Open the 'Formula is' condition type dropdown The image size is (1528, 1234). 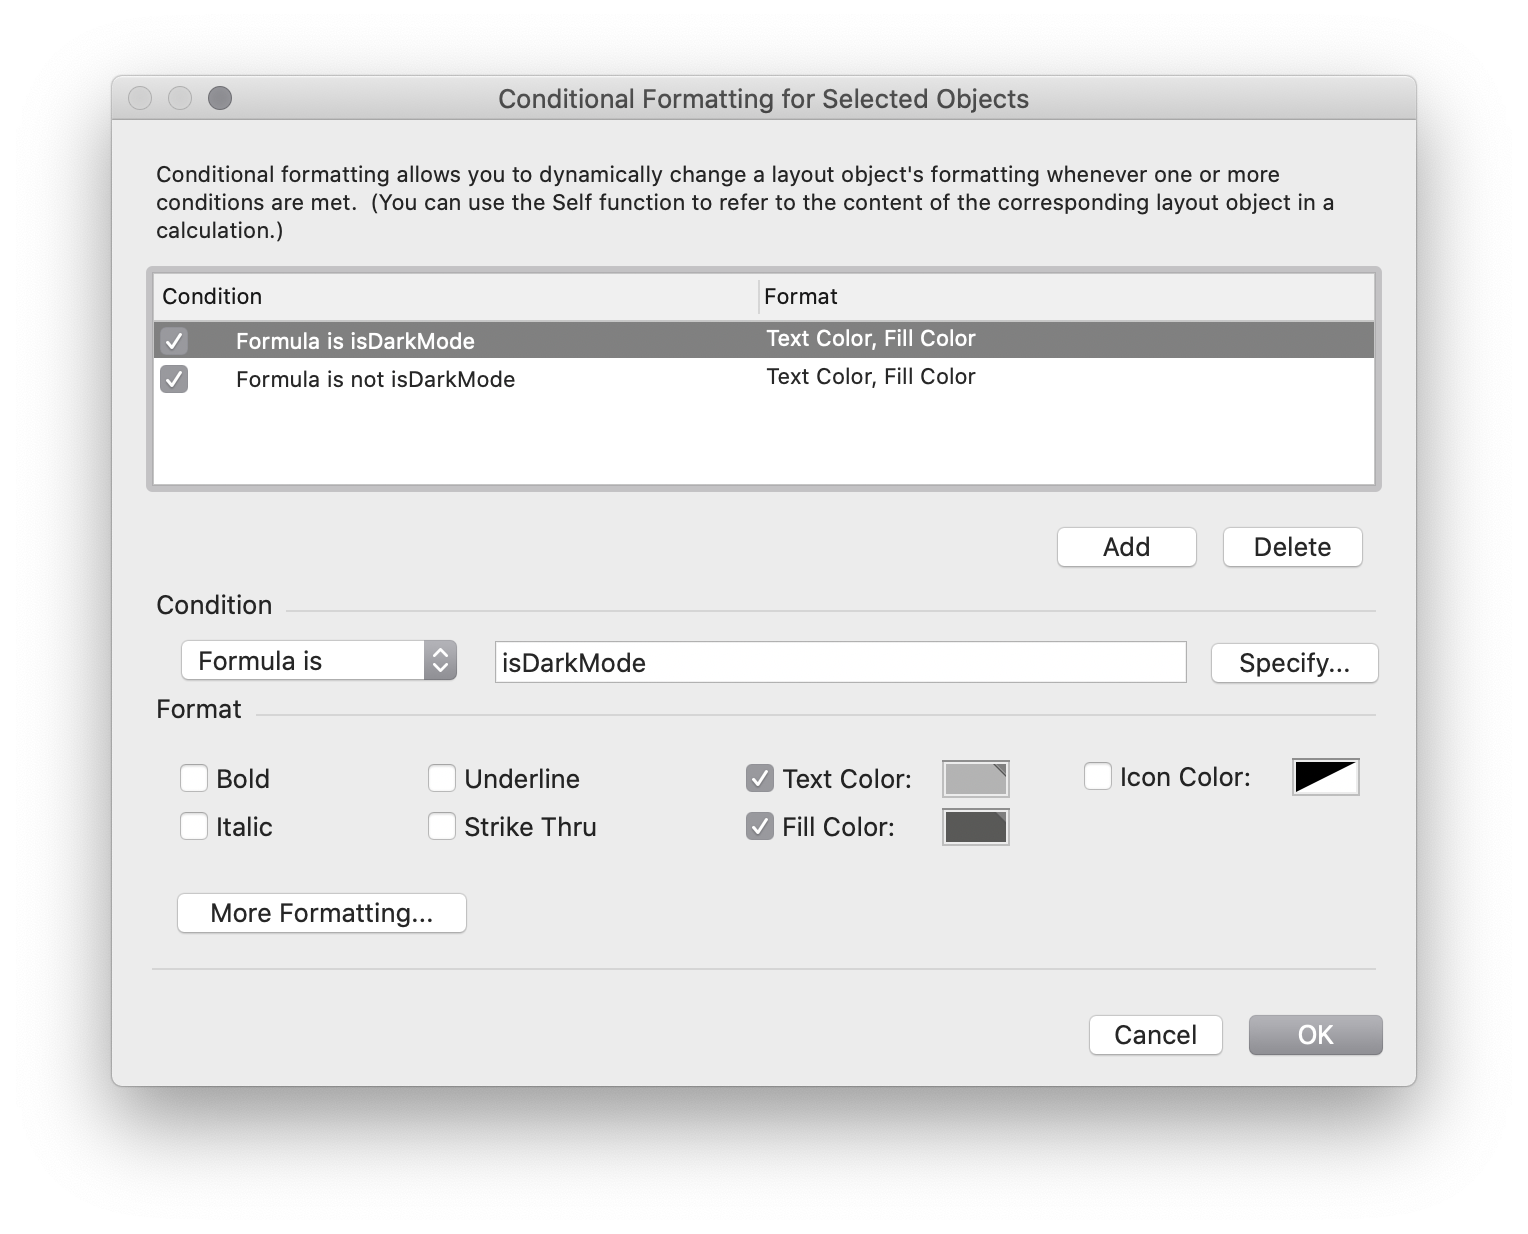(318, 660)
